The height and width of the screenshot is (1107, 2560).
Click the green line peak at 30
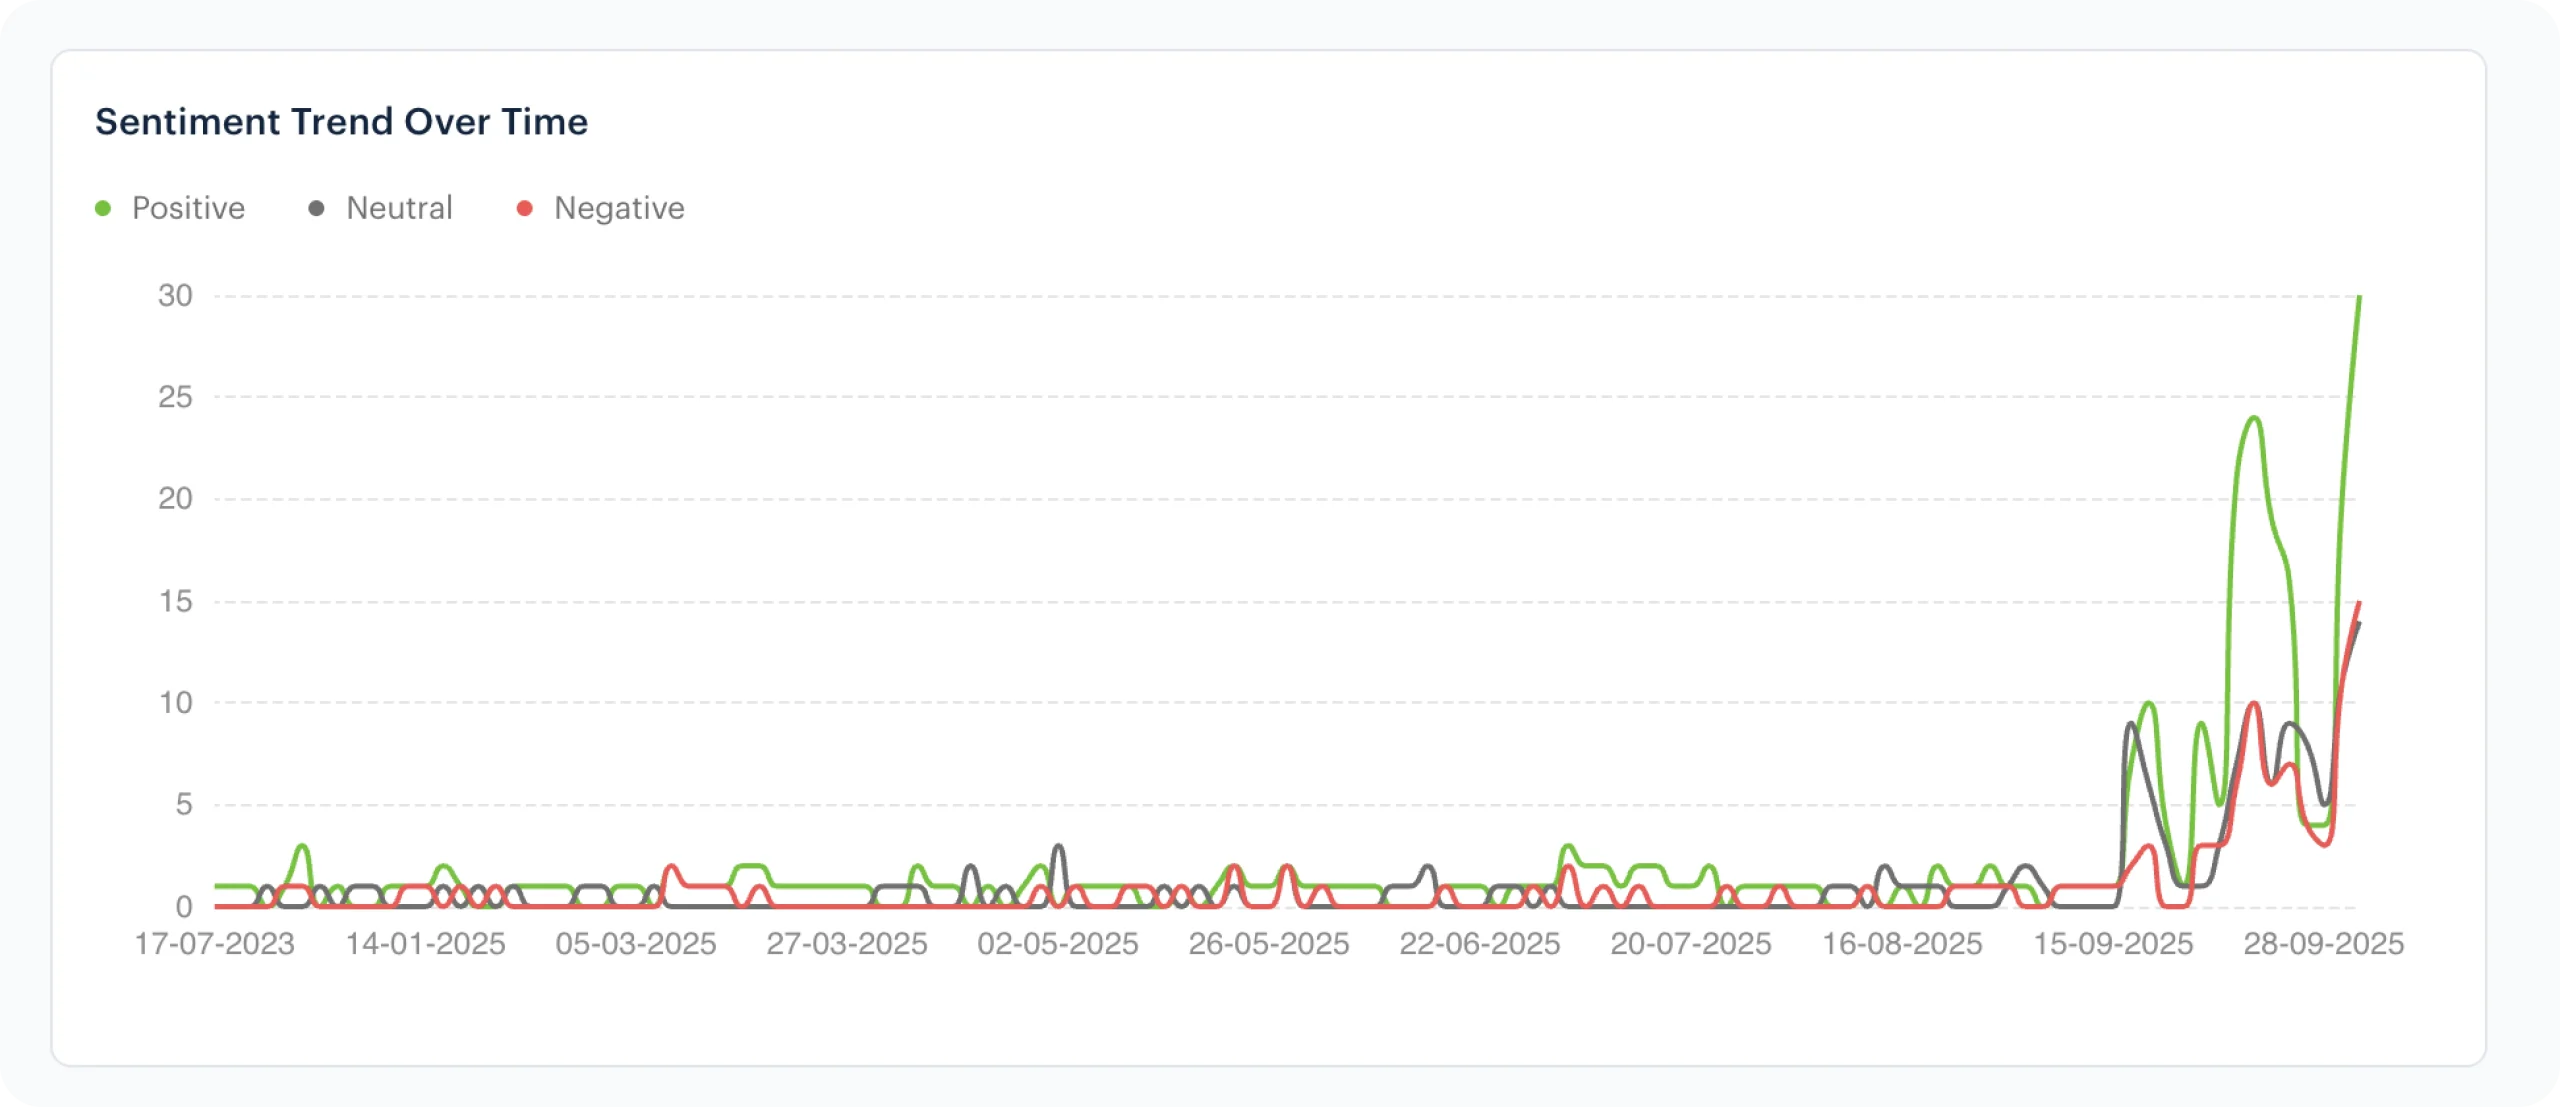pos(2359,298)
